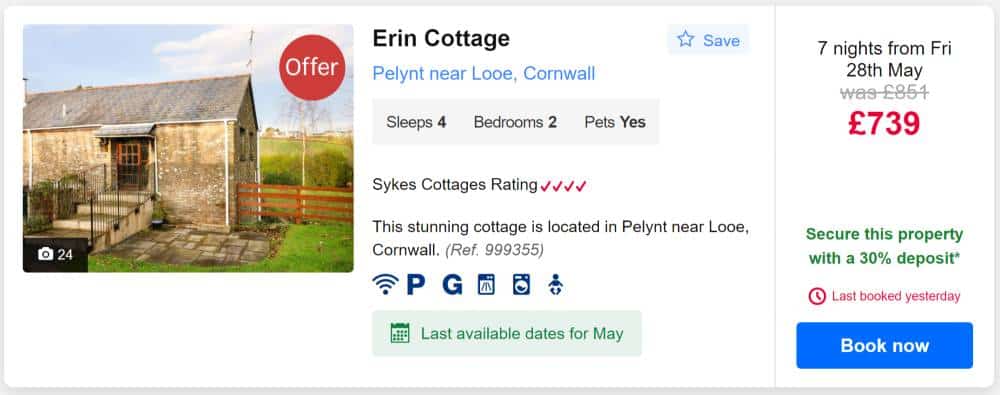This screenshot has width=1000, height=395.
Task: Click the Last available dates for May banner
Action: (507, 333)
